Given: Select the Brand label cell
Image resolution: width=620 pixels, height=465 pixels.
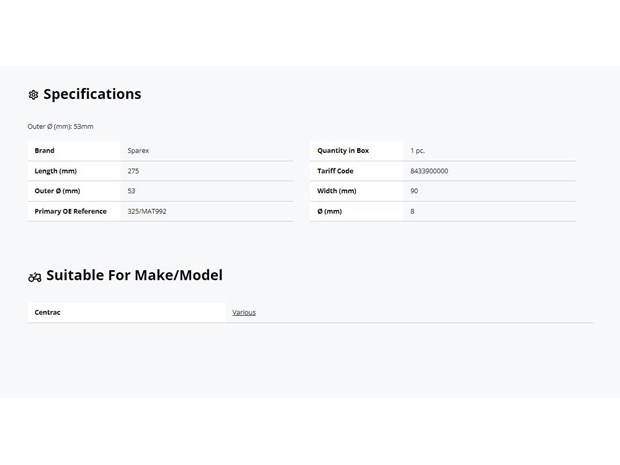Looking at the screenshot, I should coord(74,151).
